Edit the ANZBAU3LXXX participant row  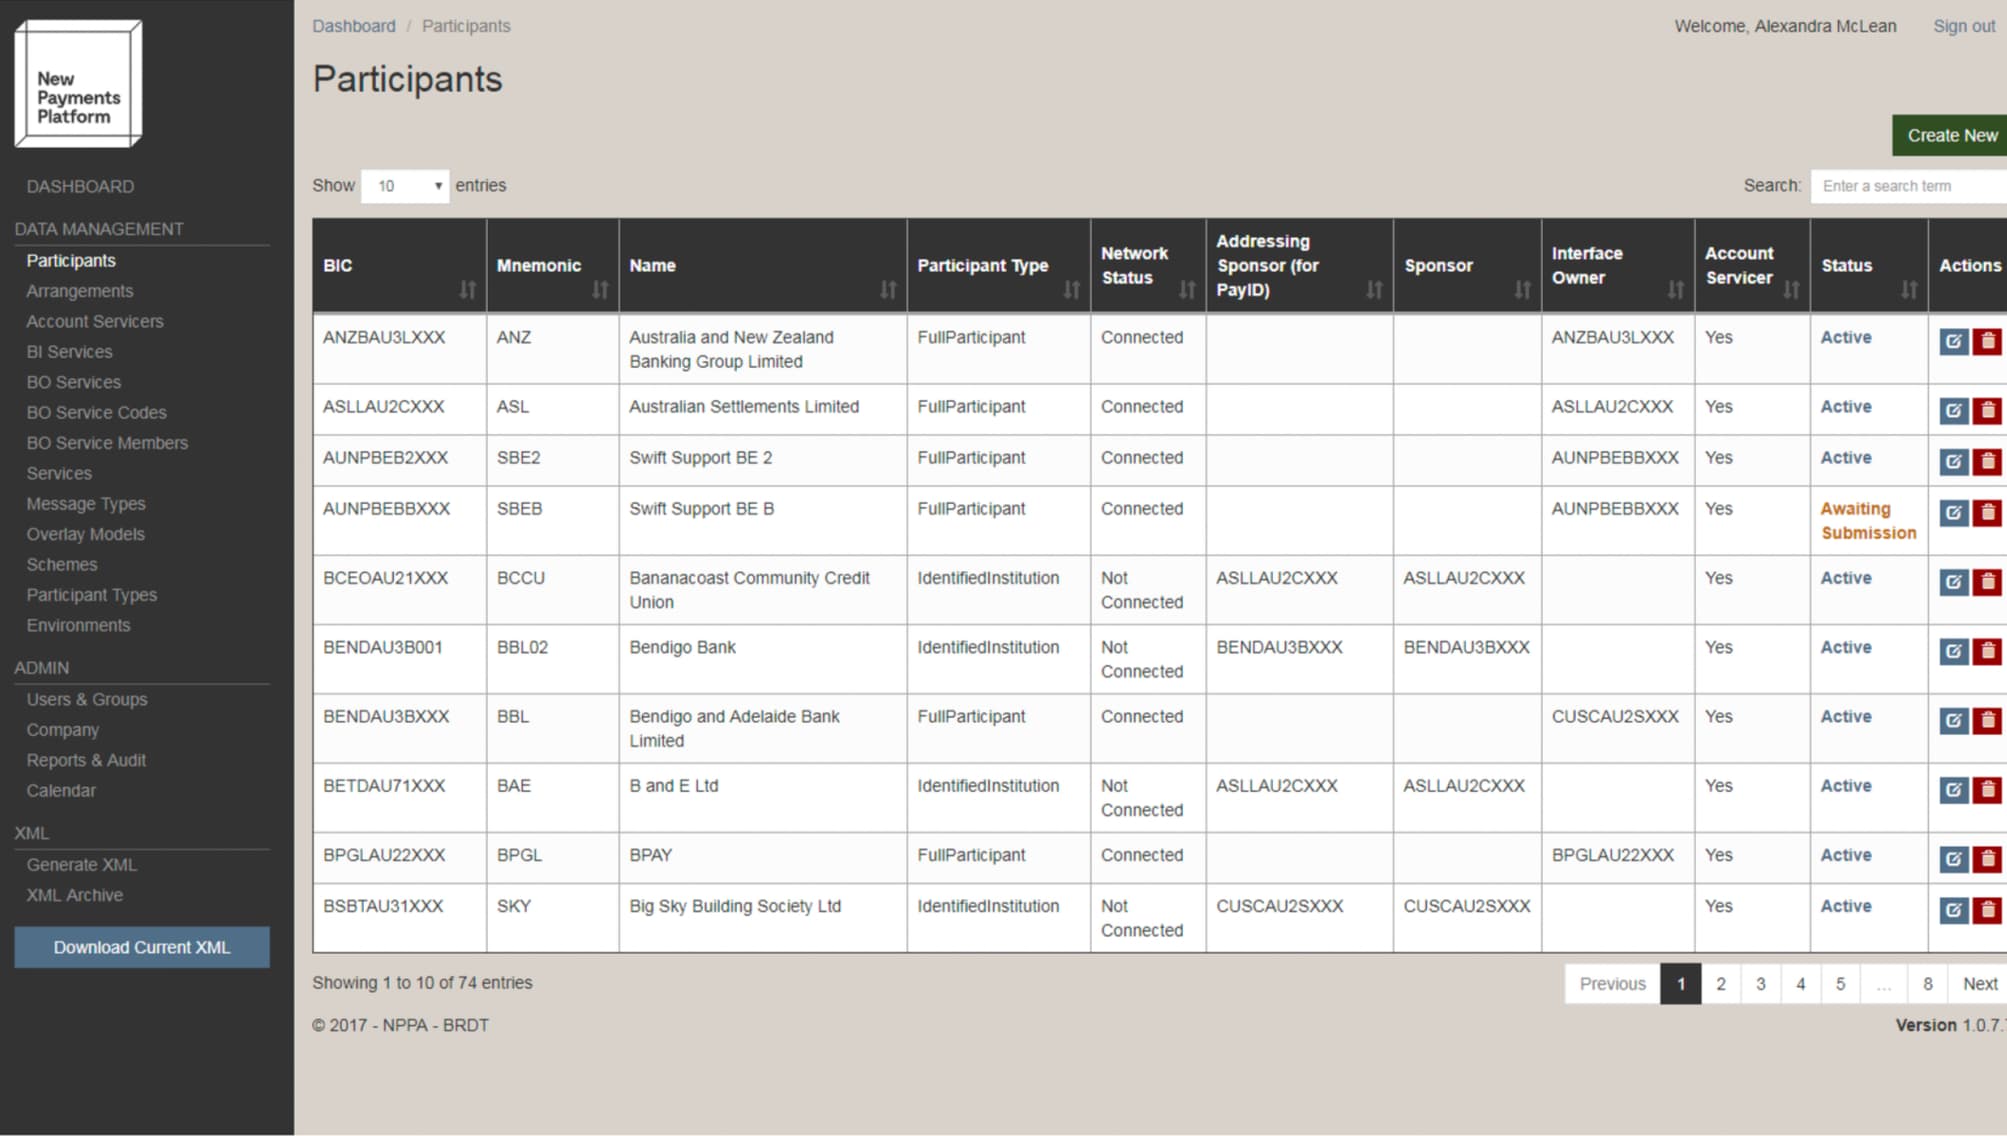(x=1953, y=342)
